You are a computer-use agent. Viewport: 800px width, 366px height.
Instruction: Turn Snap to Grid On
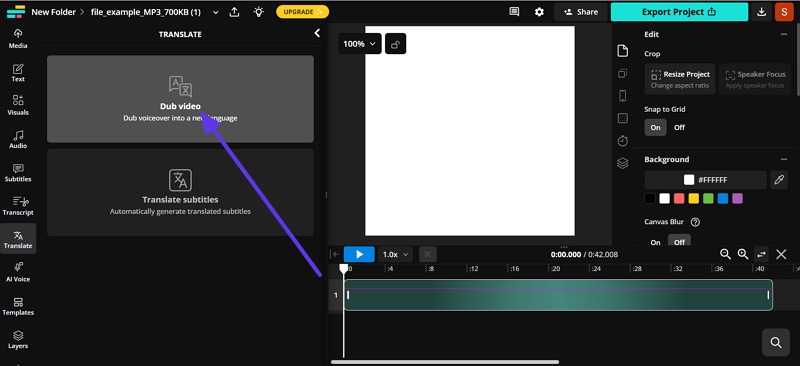(656, 128)
